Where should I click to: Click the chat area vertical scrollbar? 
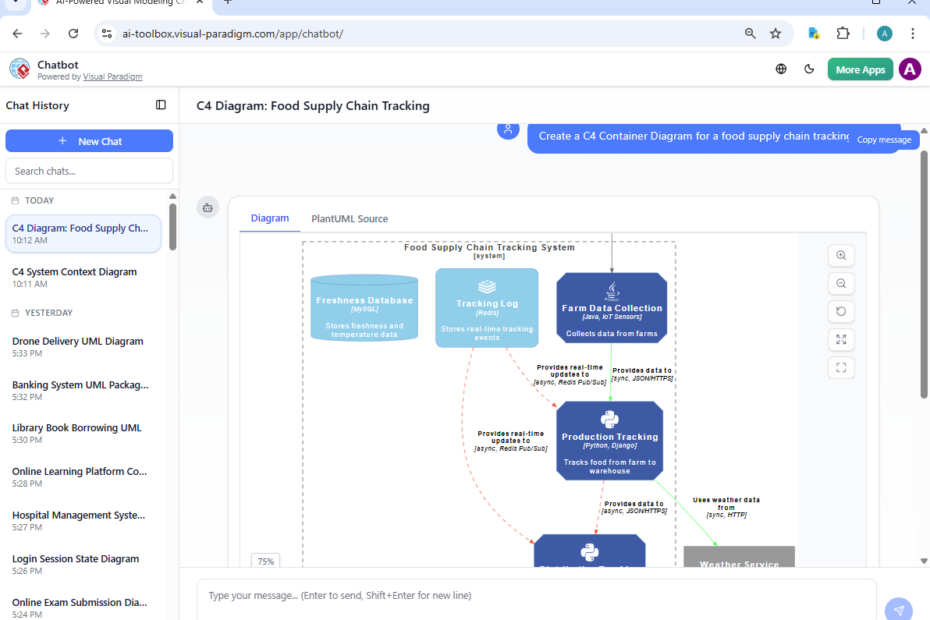(924, 270)
